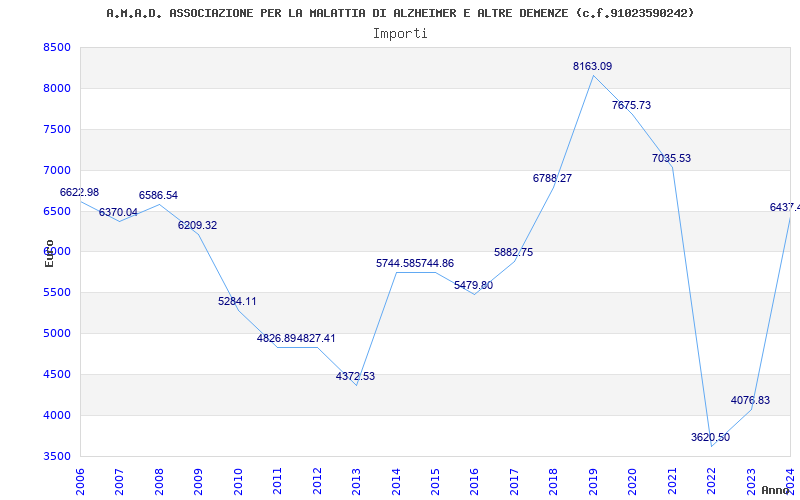Image resolution: width=800 pixels, height=500 pixels.
Task: Click data label 7675.73
Action: pyautogui.click(x=632, y=105)
